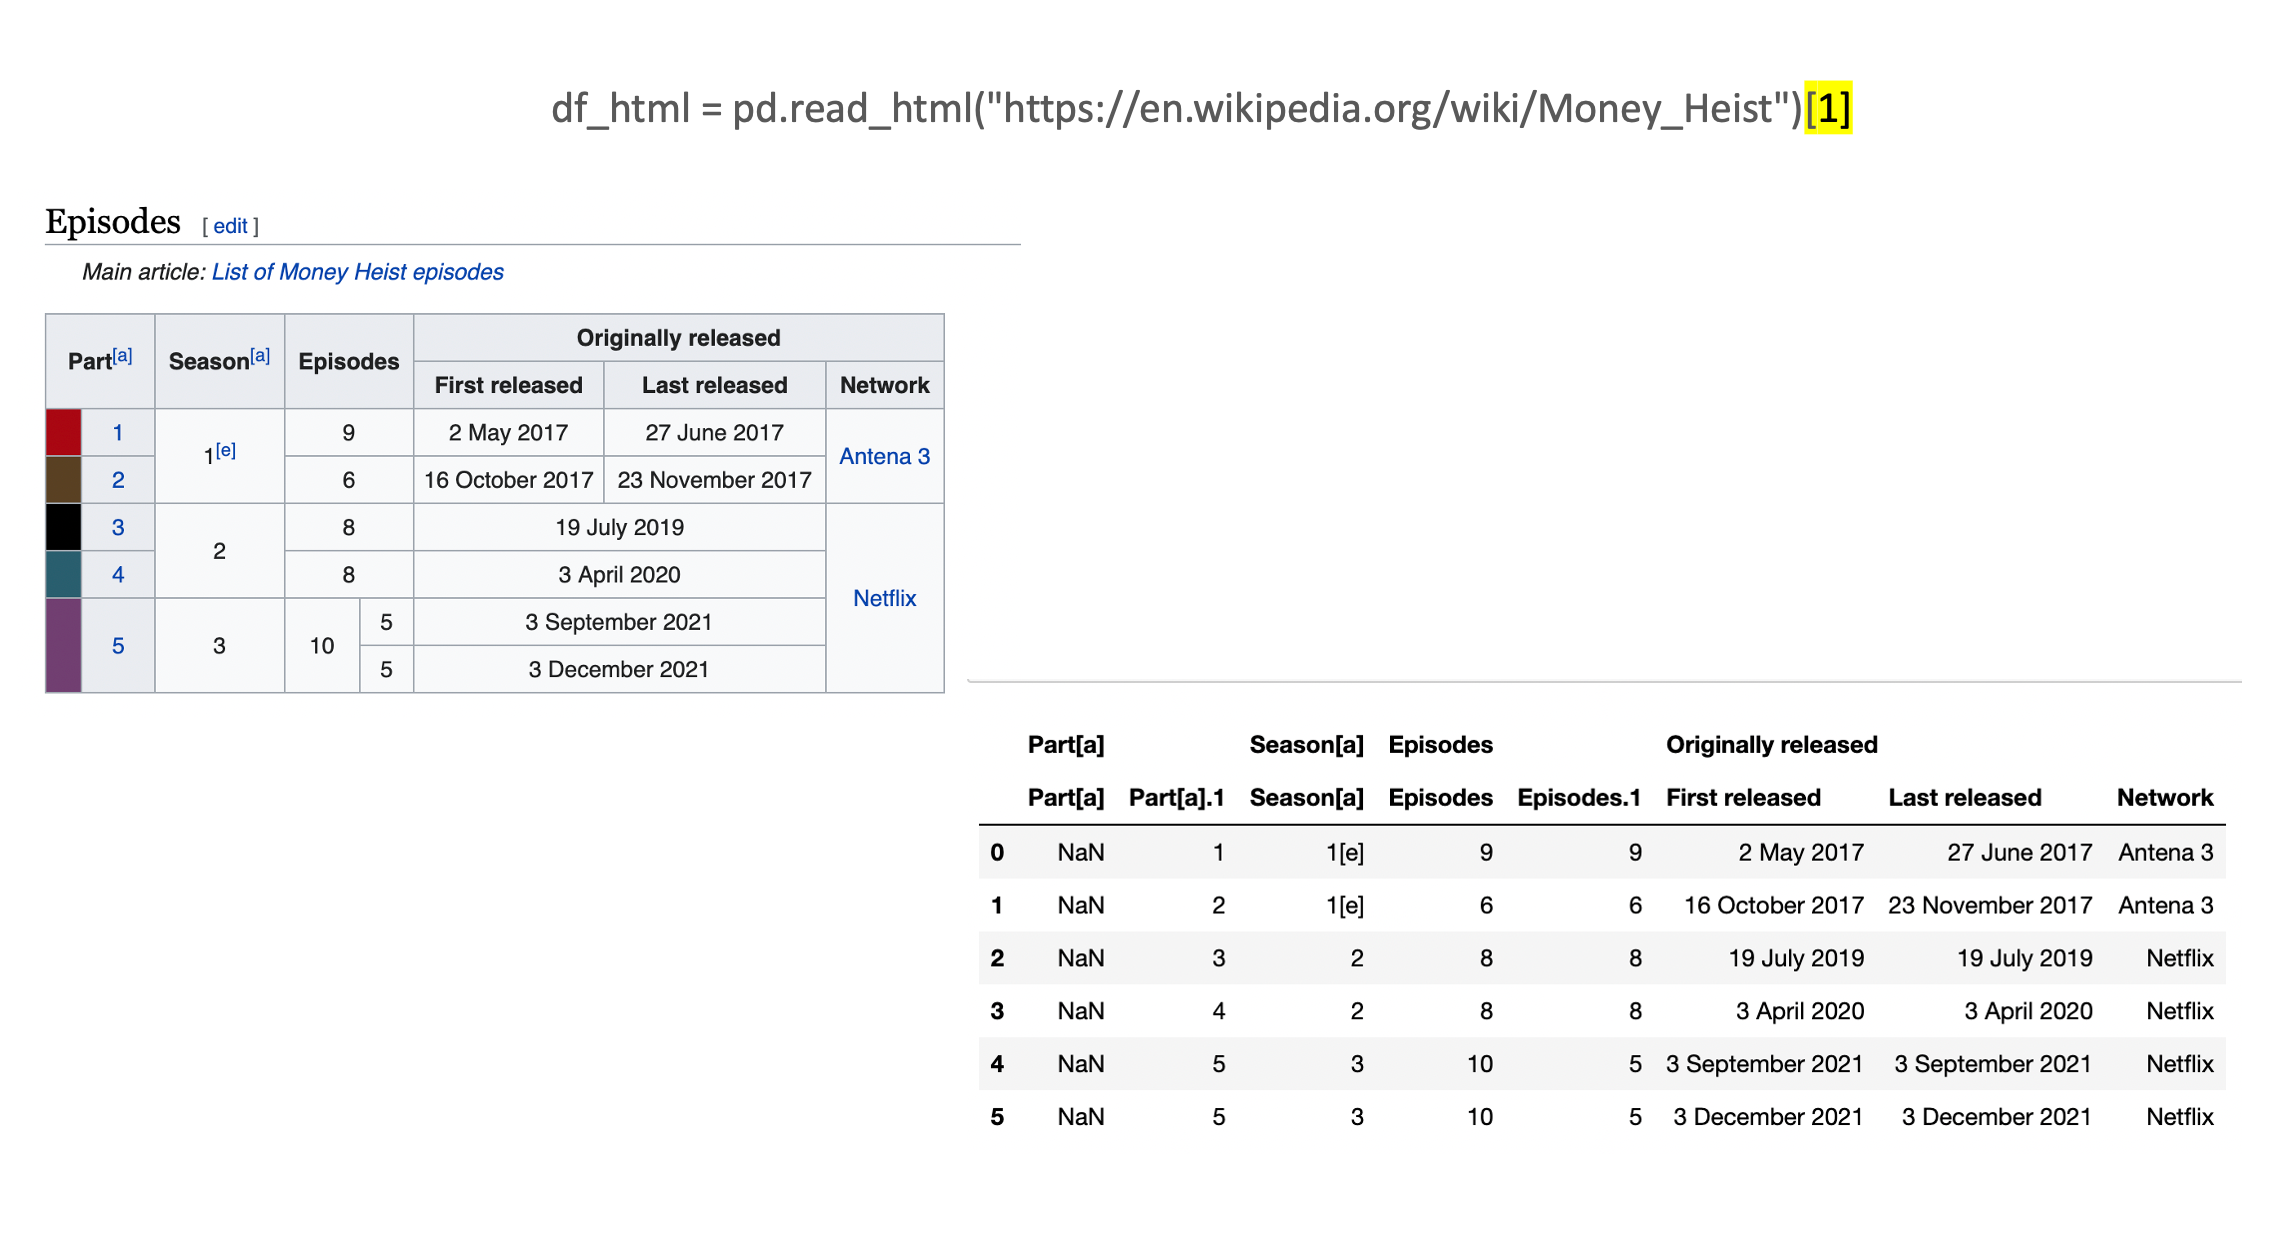Click Last released 3 December 2021 in row 5
Image resolution: width=2270 pixels, height=1240 pixels.
(x=1997, y=1117)
